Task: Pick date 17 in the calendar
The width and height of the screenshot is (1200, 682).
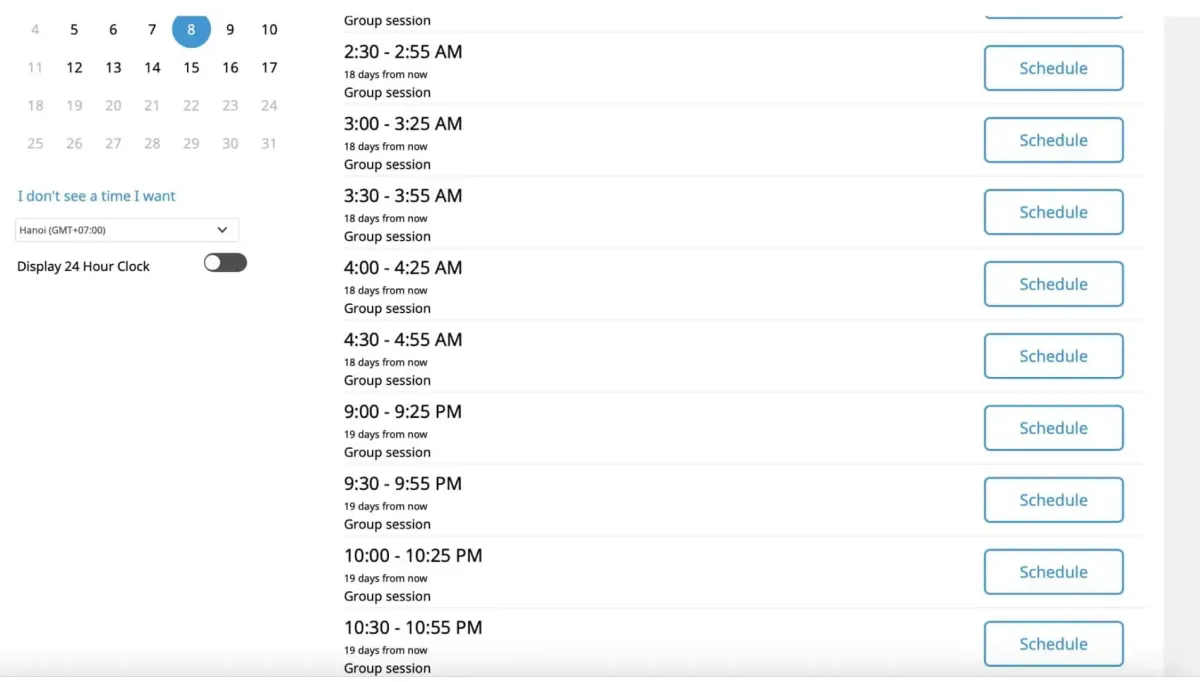Action: 269,68
